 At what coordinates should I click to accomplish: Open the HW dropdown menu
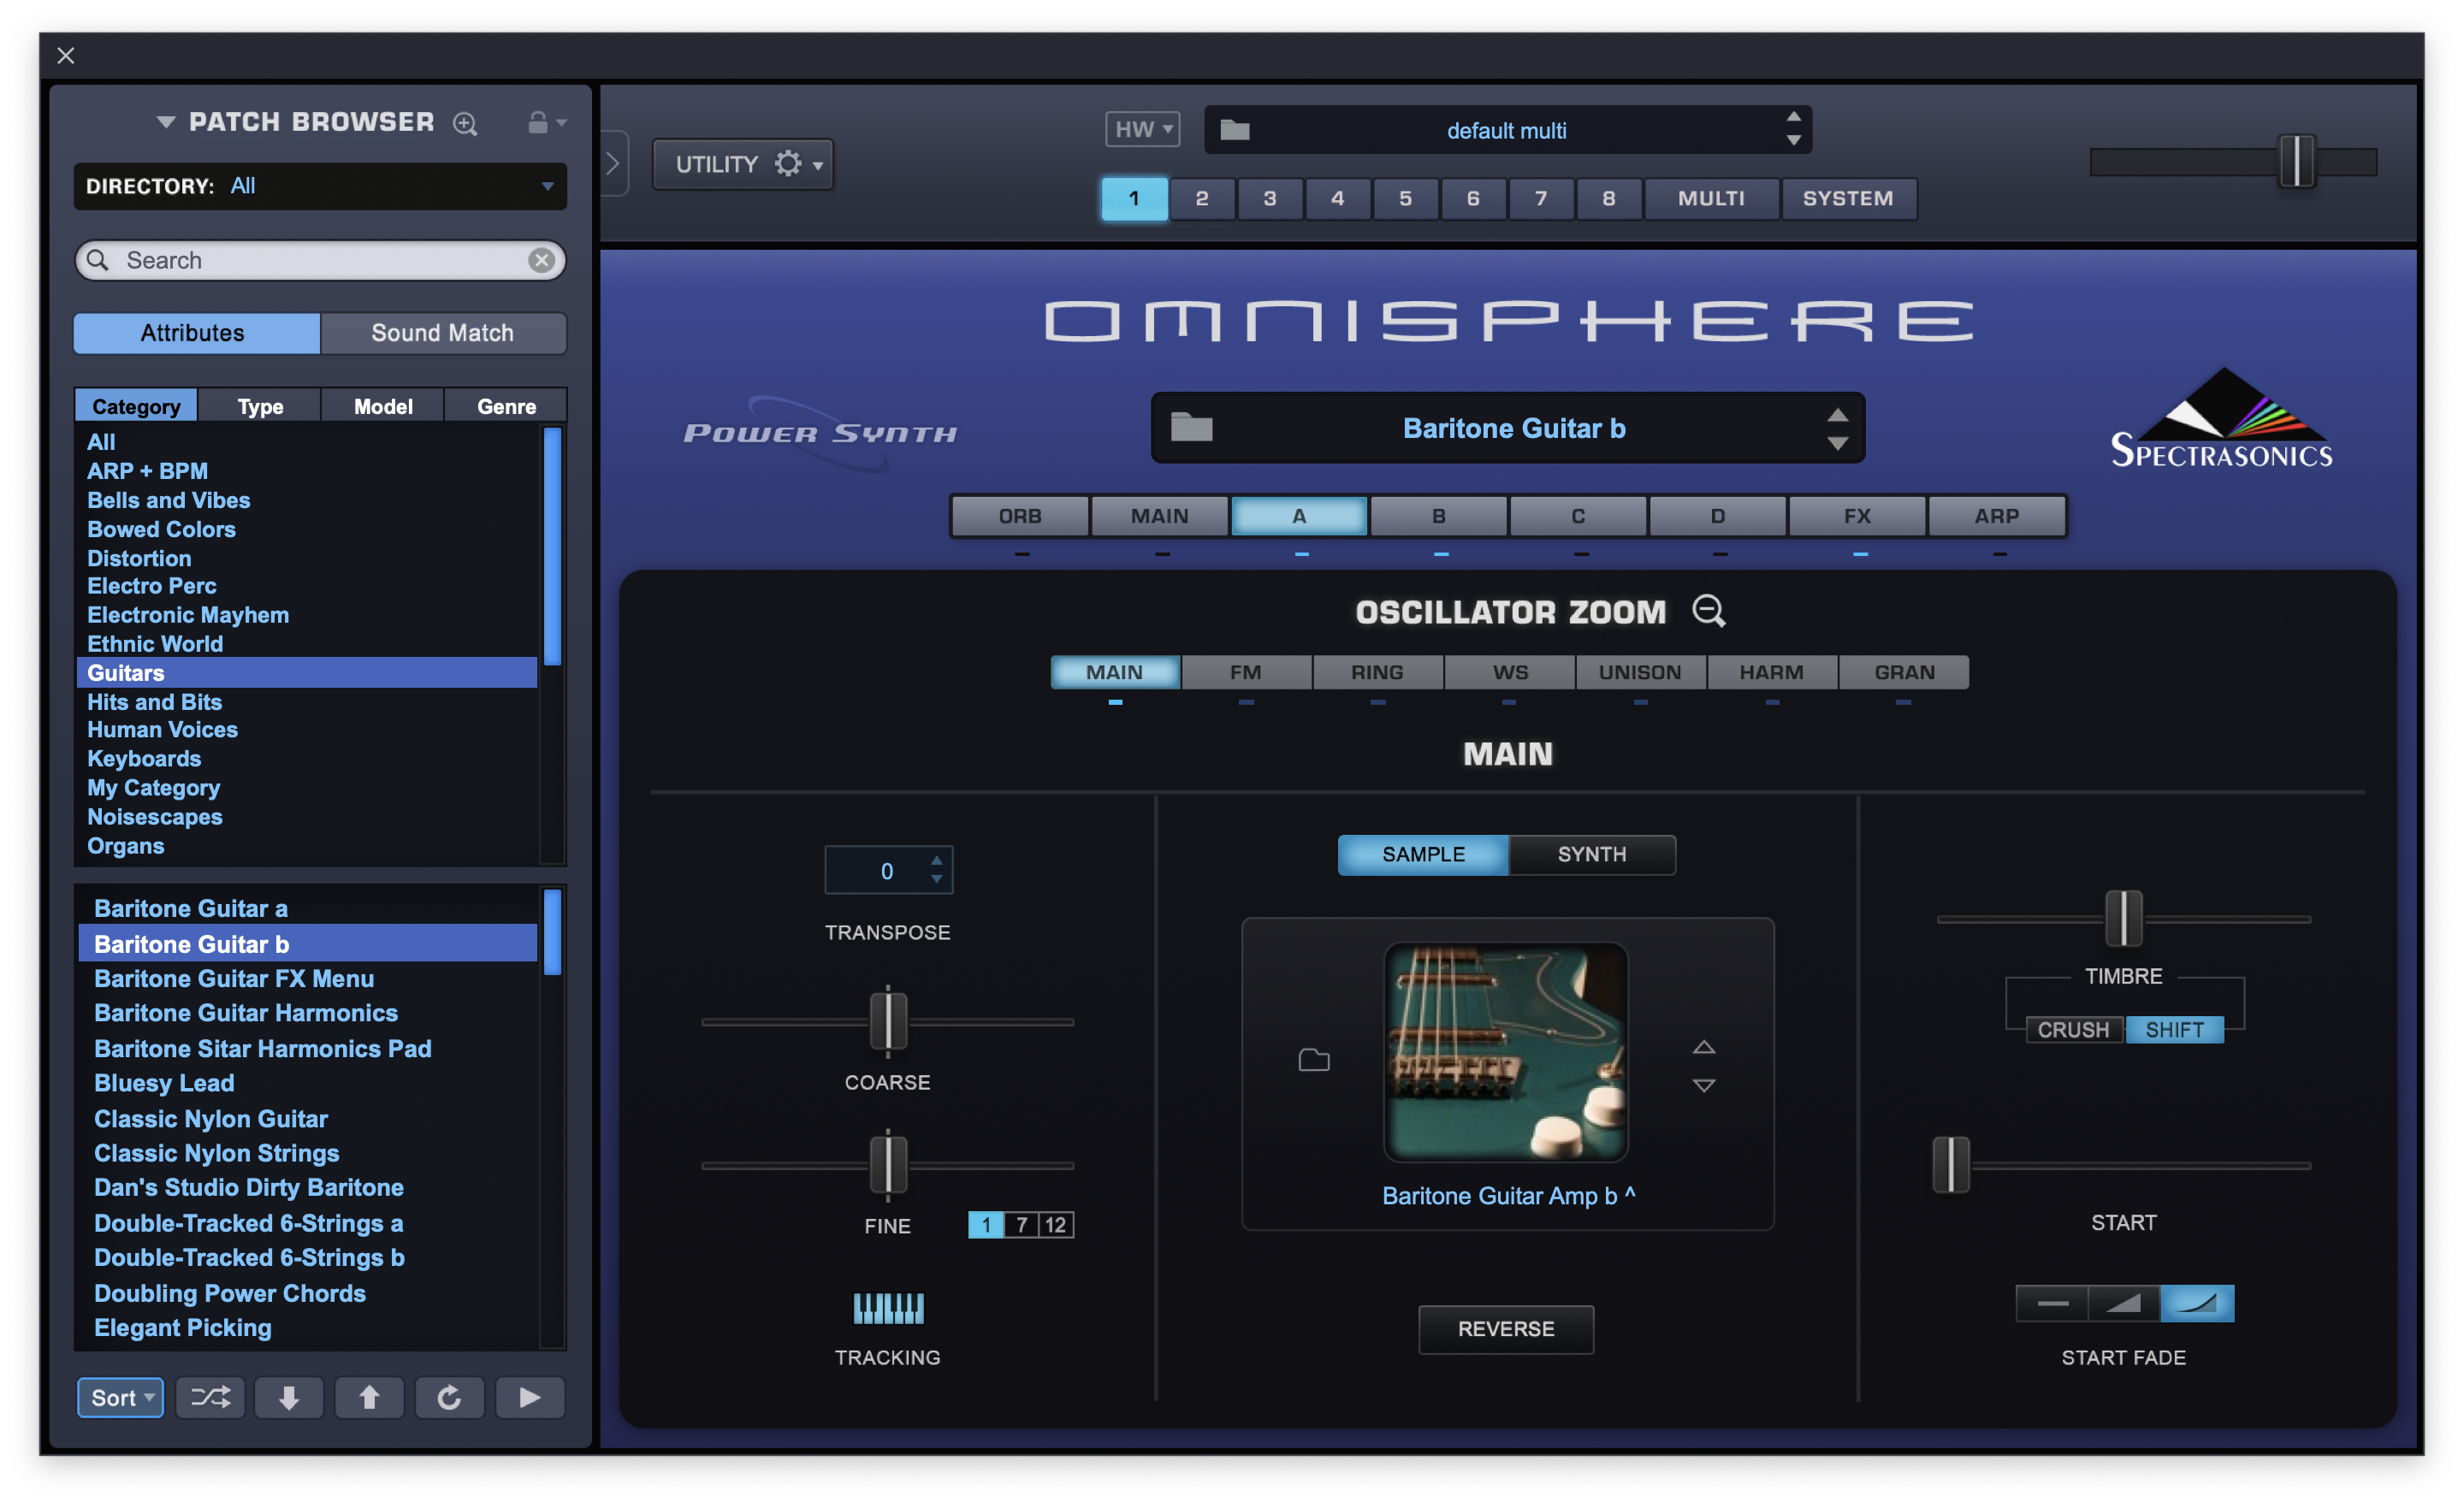click(1143, 129)
